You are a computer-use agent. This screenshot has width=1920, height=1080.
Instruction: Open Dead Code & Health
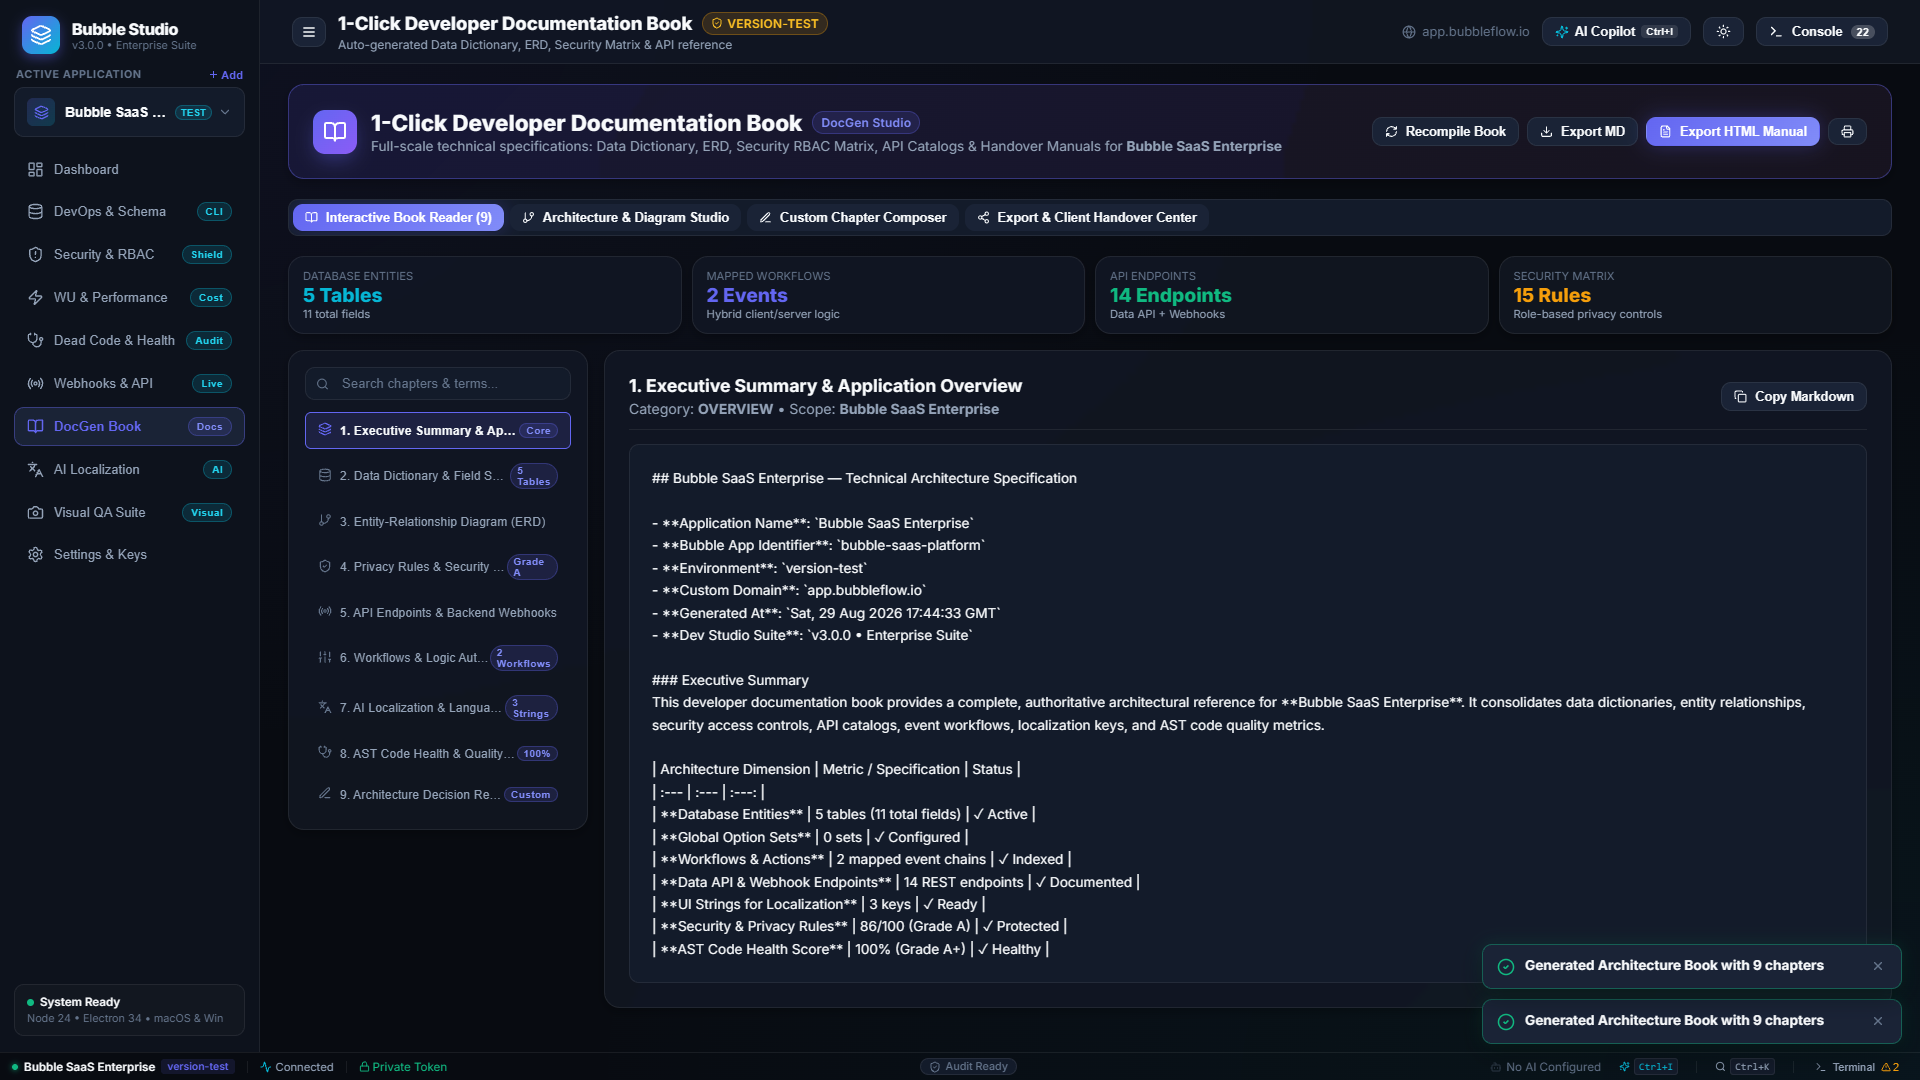click(x=129, y=341)
